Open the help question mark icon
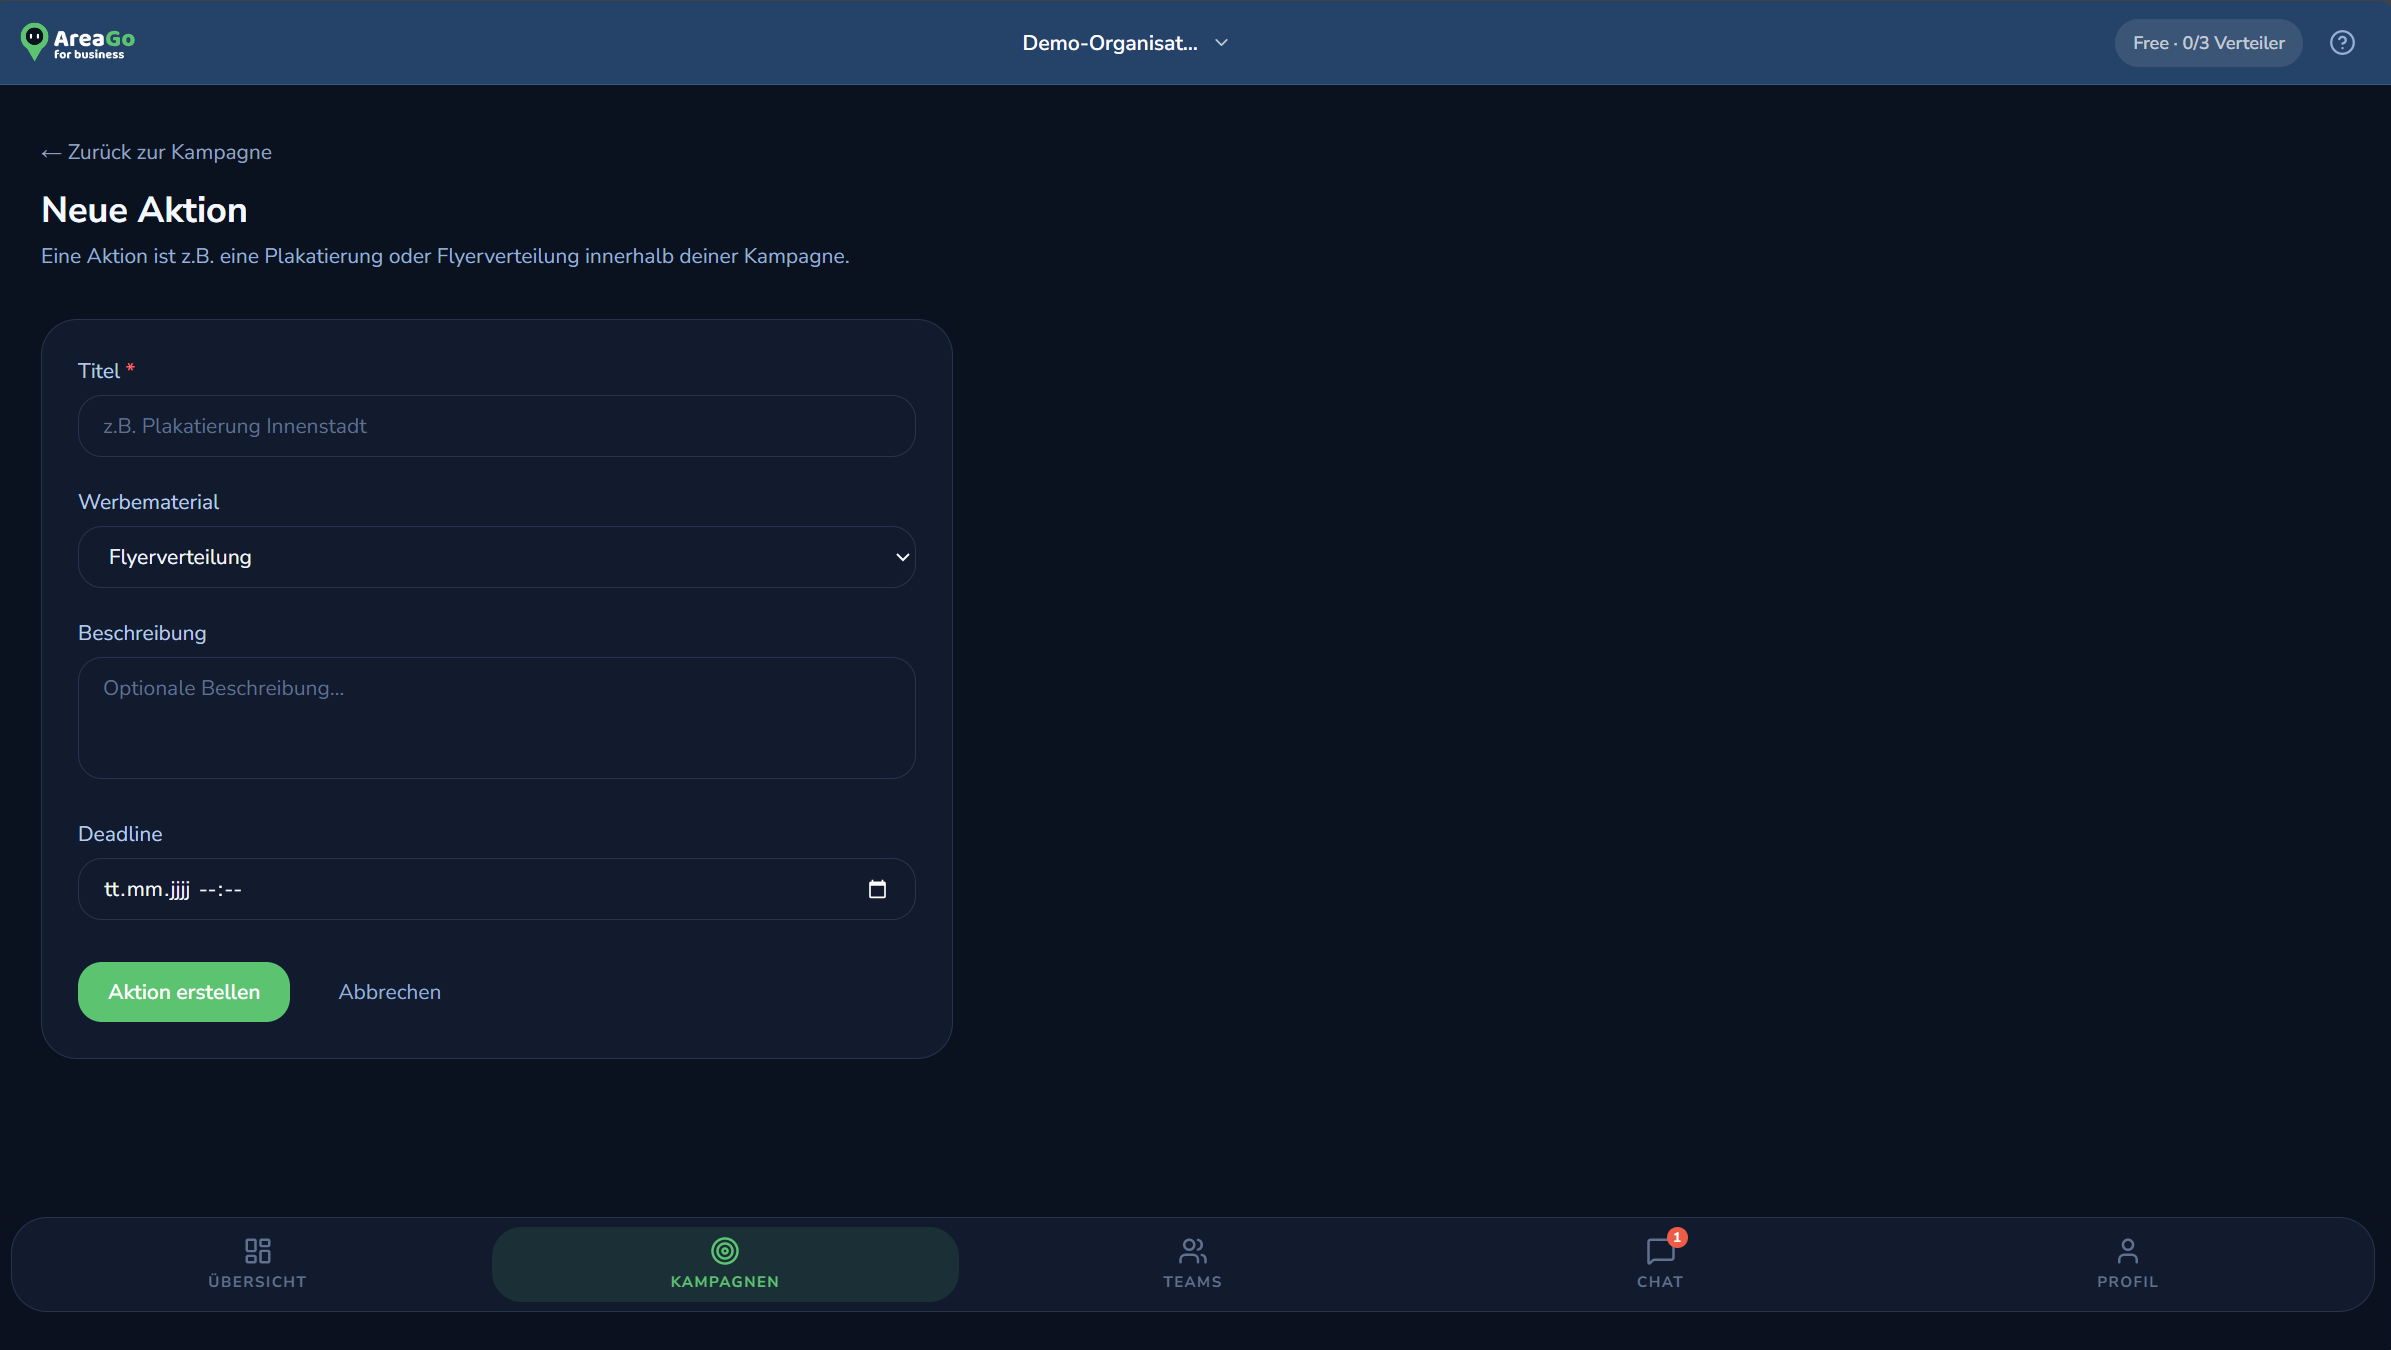This screenshot has width=2391, height=1350. 2342,43
